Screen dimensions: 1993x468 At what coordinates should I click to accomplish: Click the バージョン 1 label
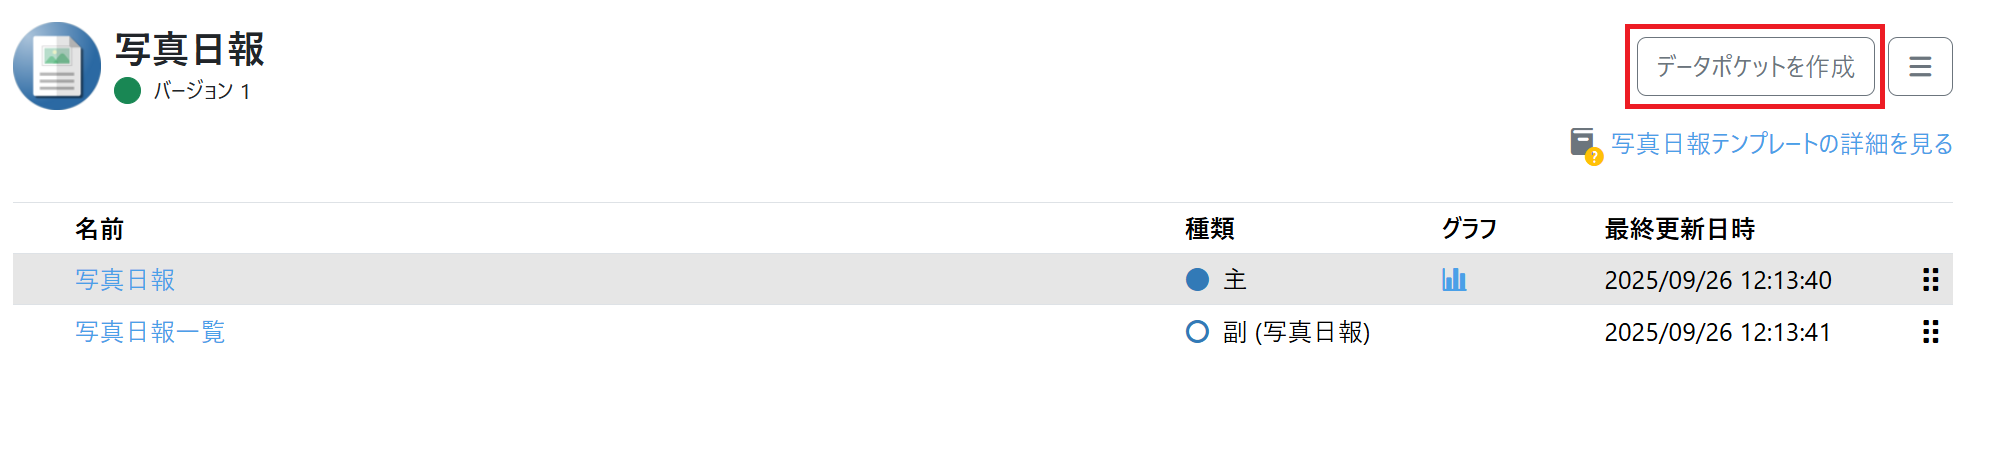click(201, 91)
